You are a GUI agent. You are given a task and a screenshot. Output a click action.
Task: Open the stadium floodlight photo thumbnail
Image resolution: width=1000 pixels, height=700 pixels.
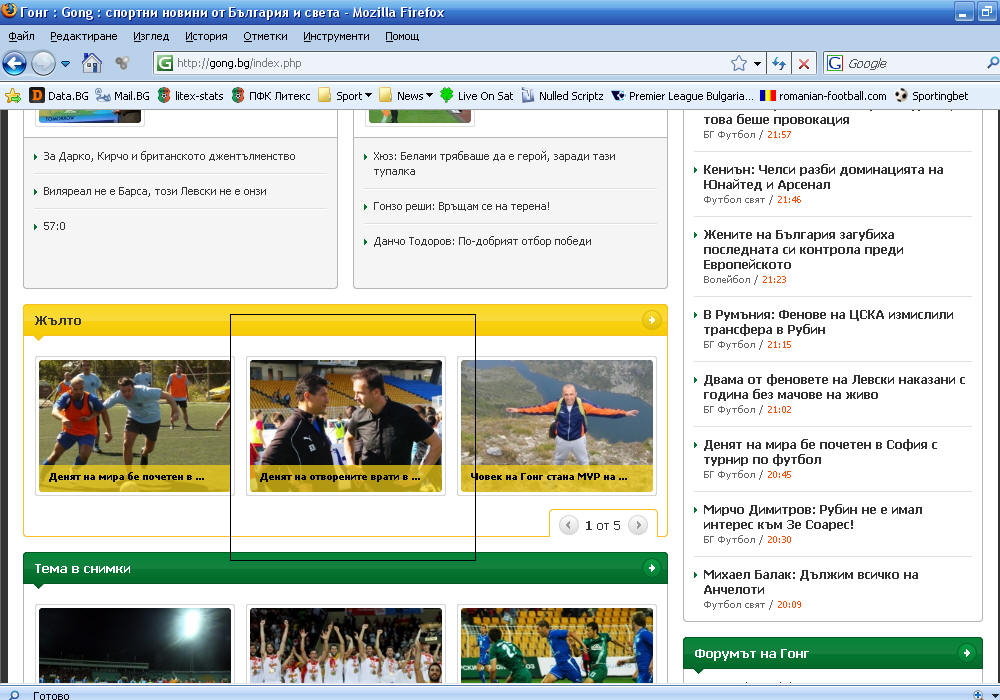point(135,645)
